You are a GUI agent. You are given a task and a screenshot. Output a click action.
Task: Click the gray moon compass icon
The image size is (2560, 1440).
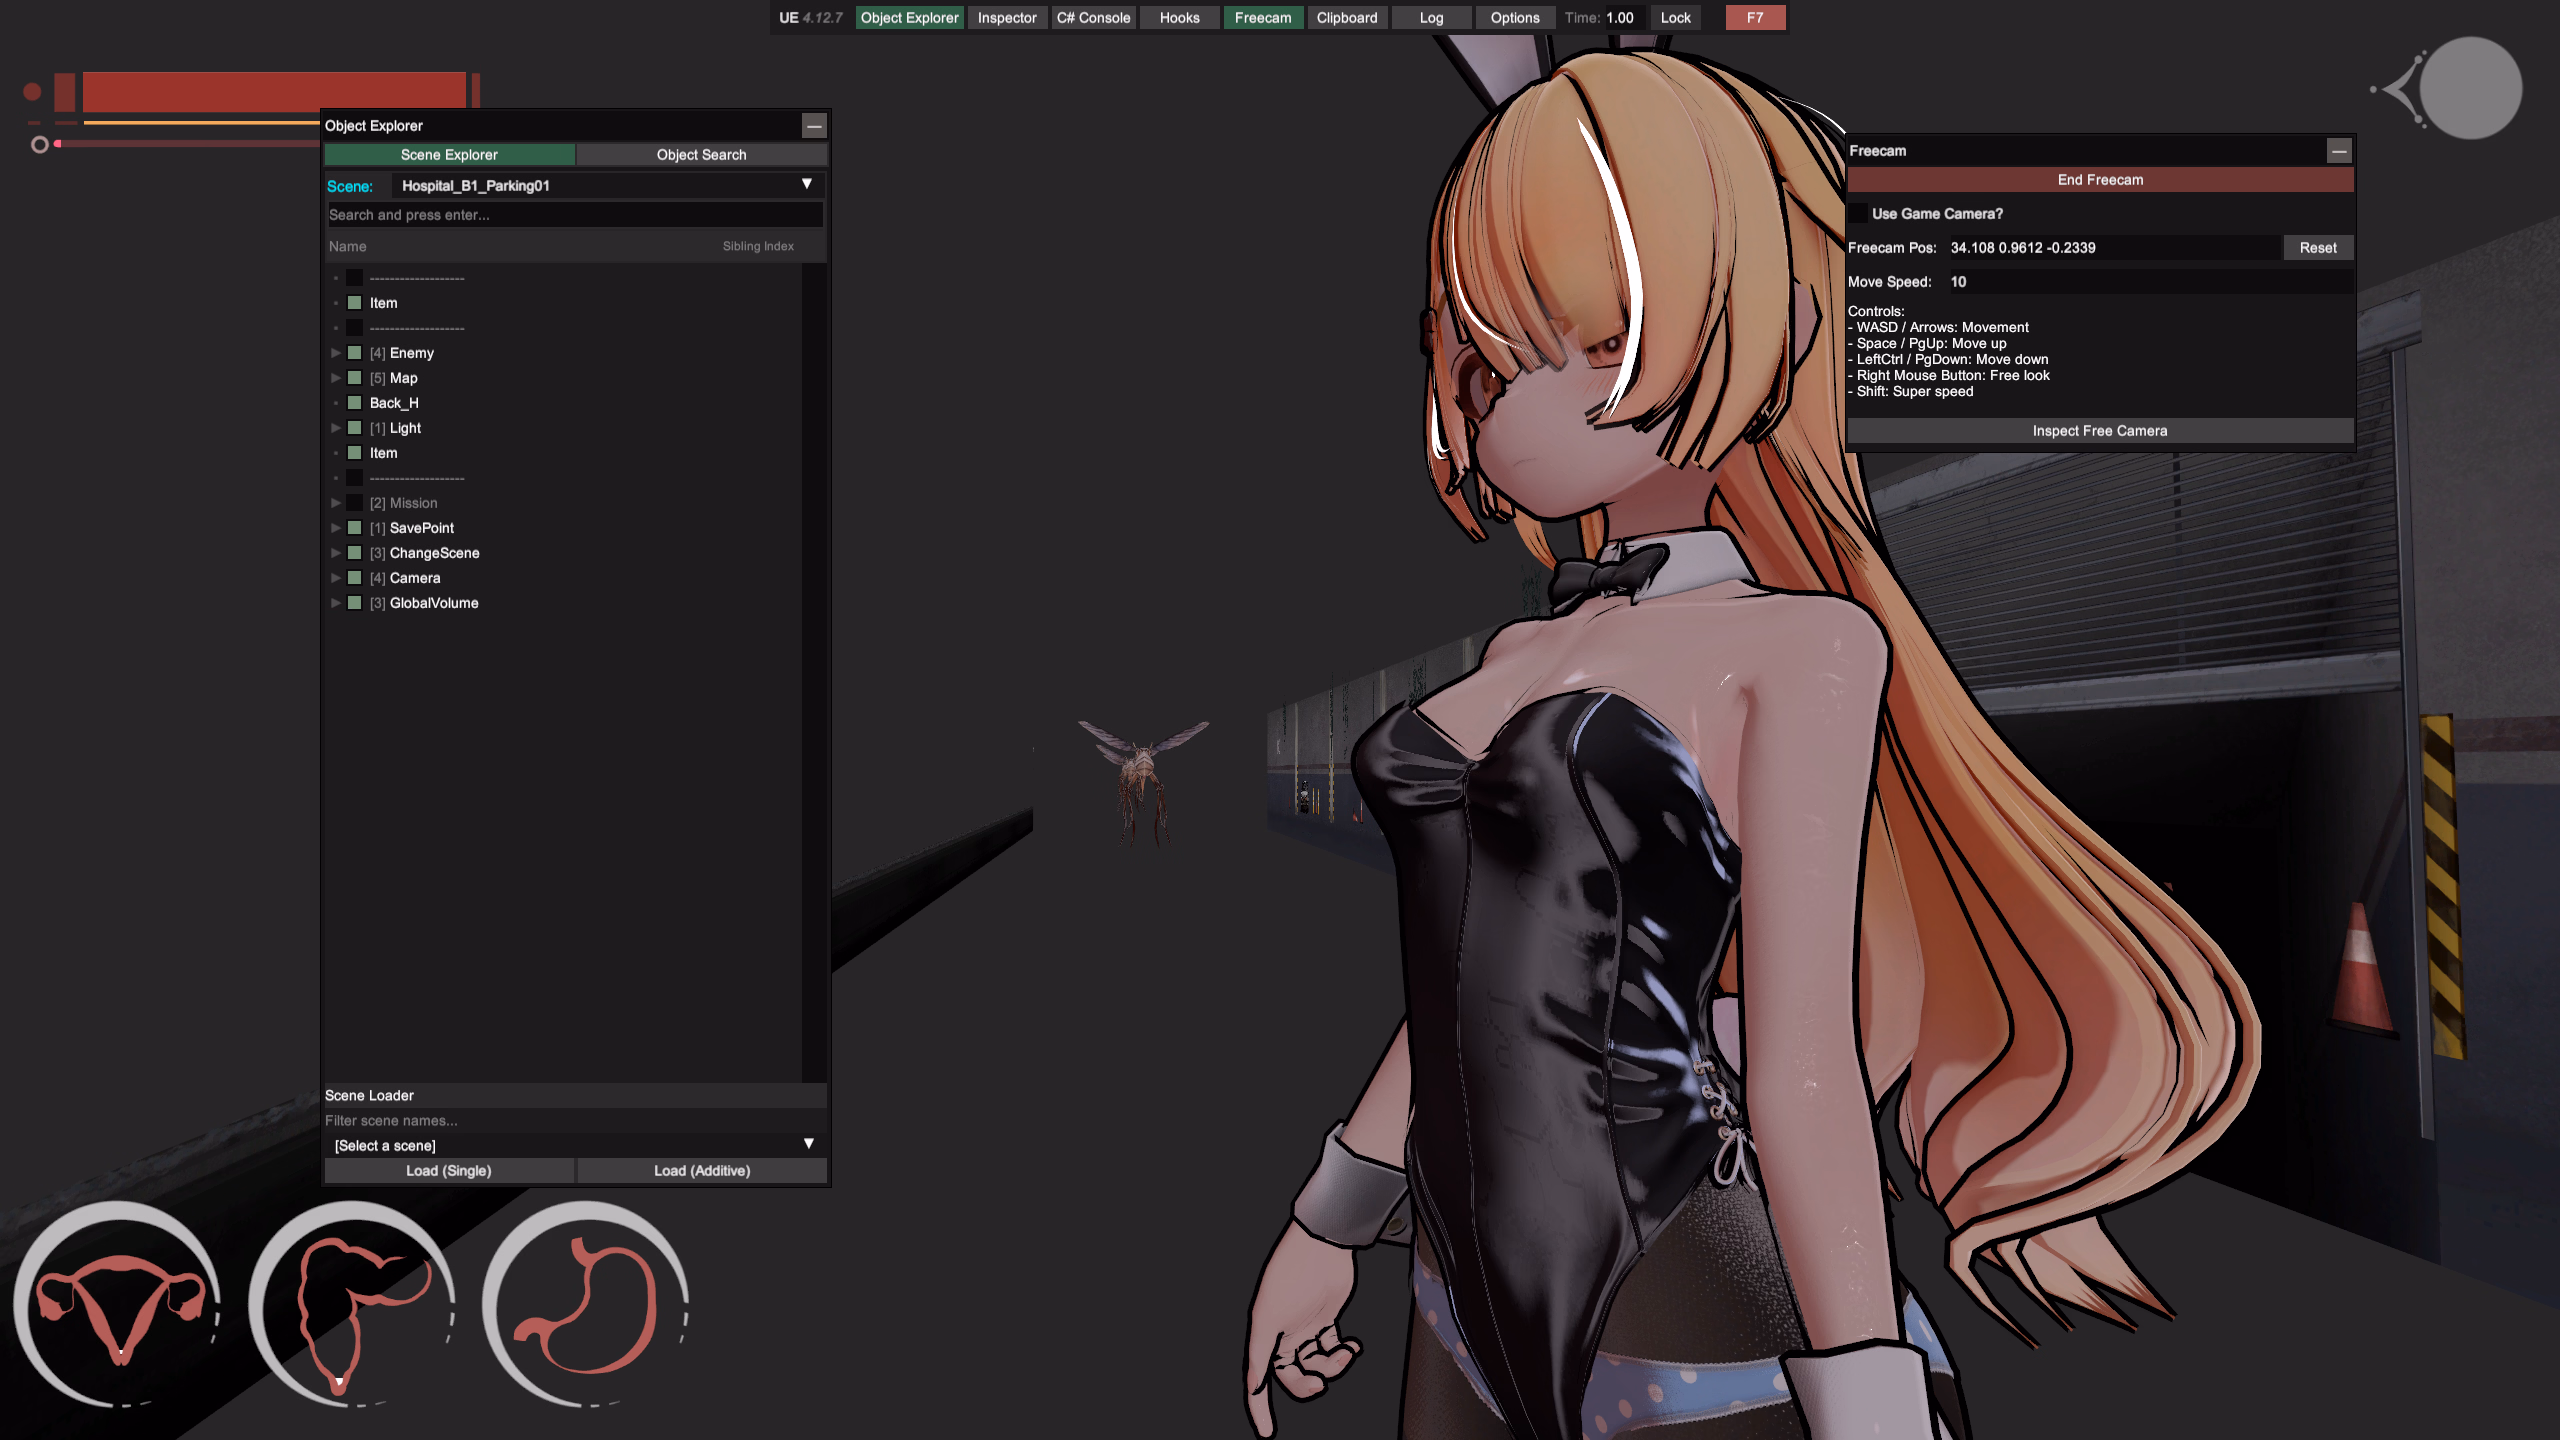(2470, 88)
